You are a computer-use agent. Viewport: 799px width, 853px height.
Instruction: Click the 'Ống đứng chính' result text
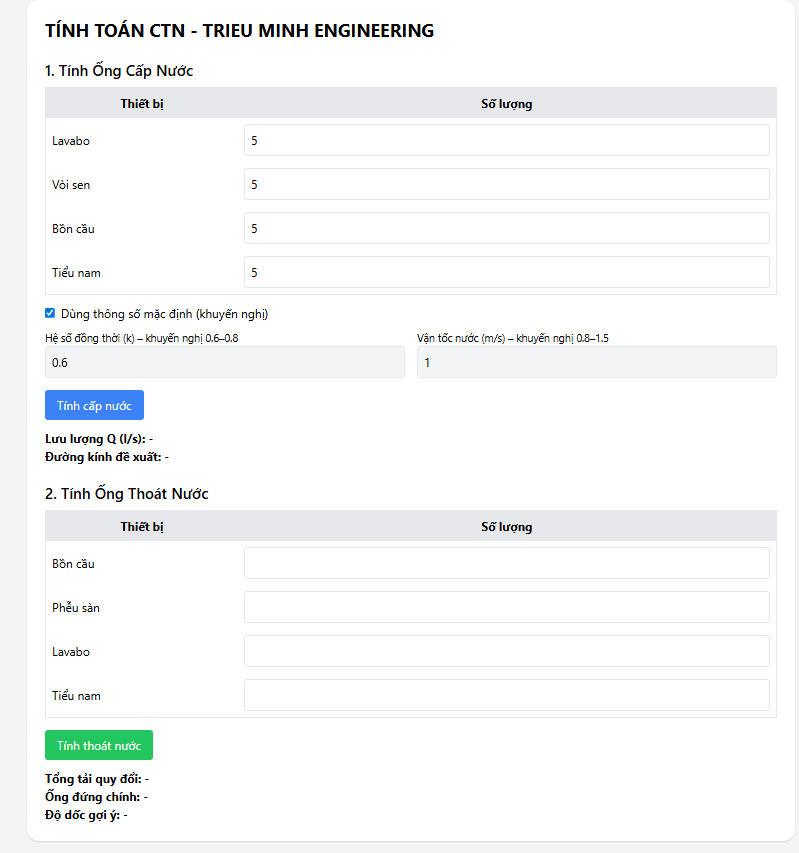[96, 797]
